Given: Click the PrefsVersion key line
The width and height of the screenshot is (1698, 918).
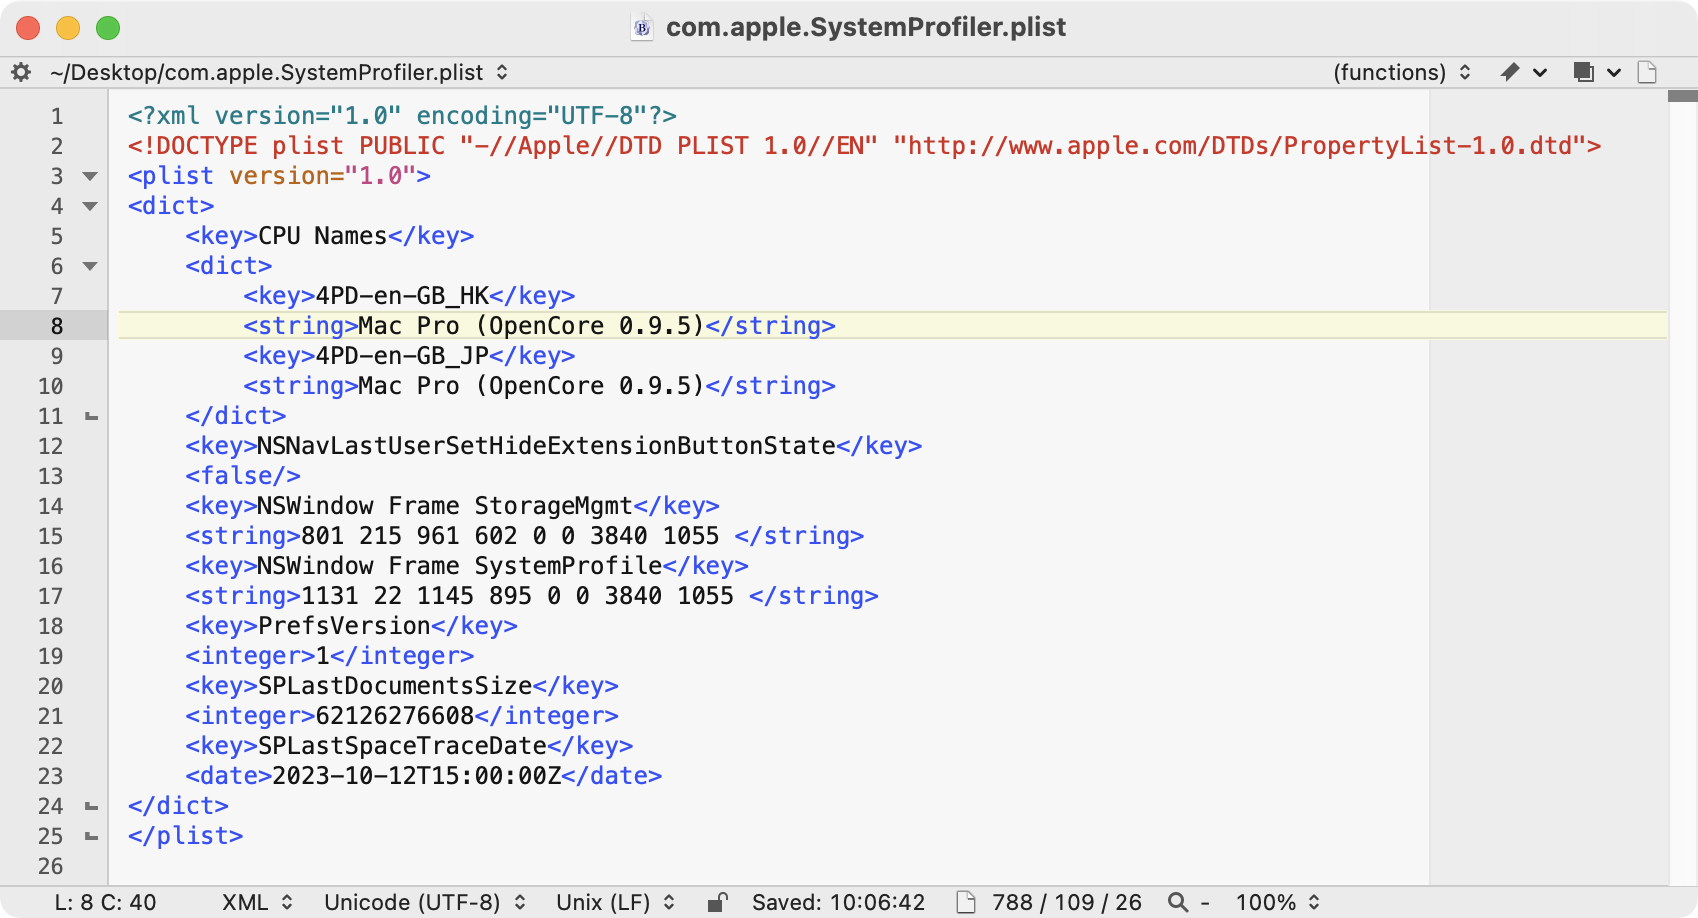Looking at the screenshot, I should [351, 626].
